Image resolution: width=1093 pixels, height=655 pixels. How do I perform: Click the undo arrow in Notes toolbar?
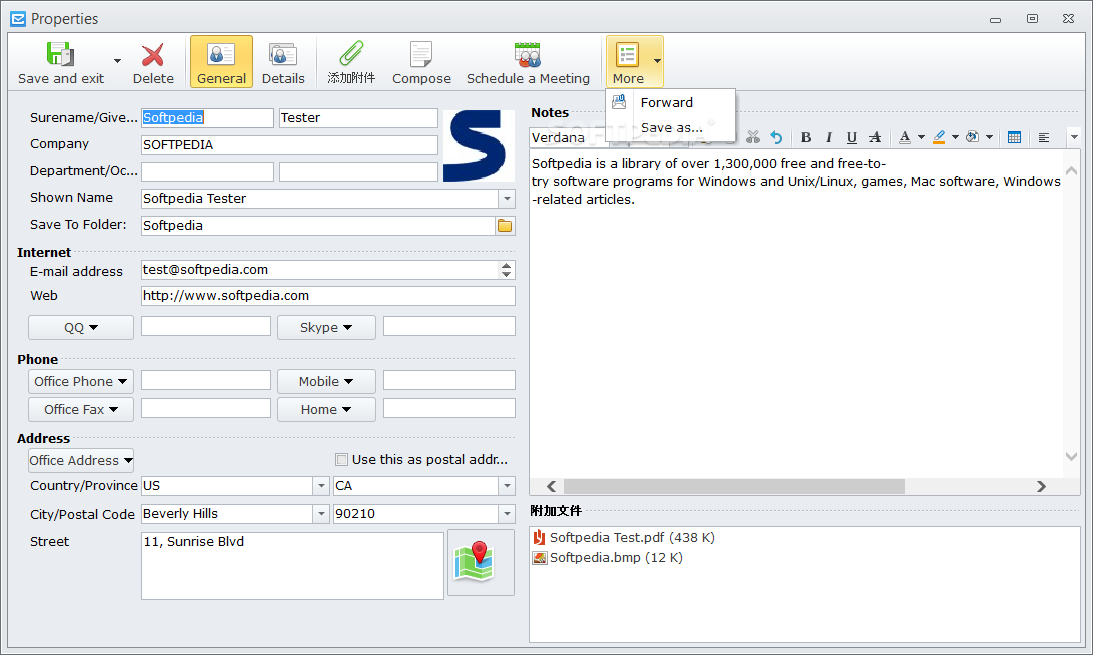tap(776, 137)
